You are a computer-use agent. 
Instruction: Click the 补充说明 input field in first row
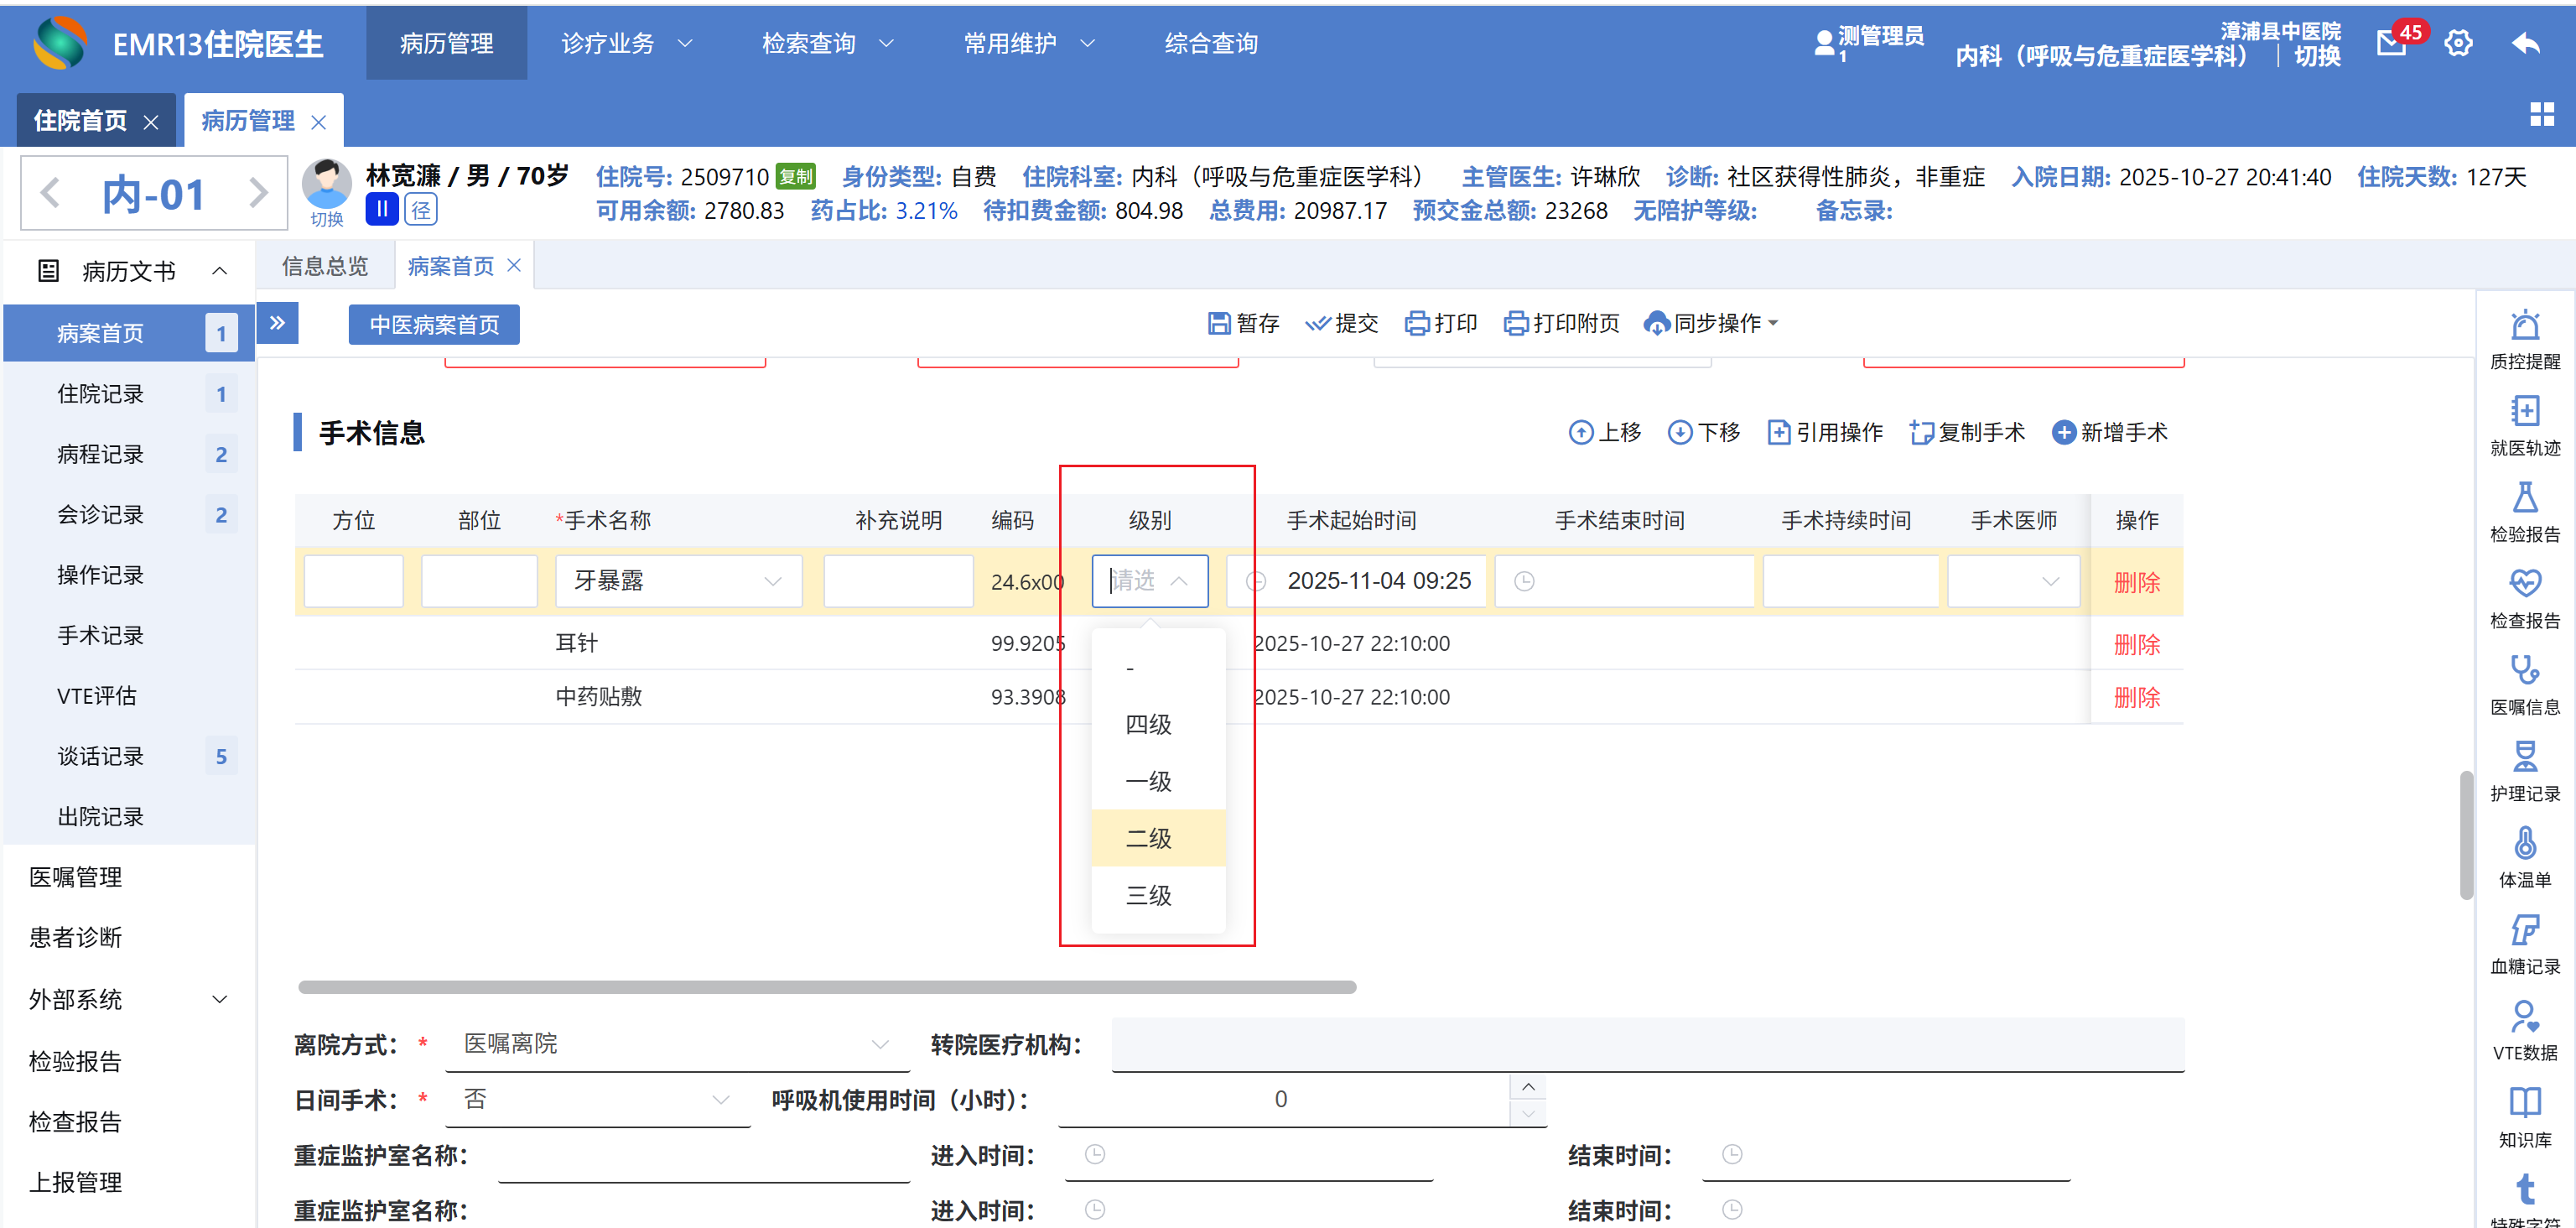coord(897,581)
